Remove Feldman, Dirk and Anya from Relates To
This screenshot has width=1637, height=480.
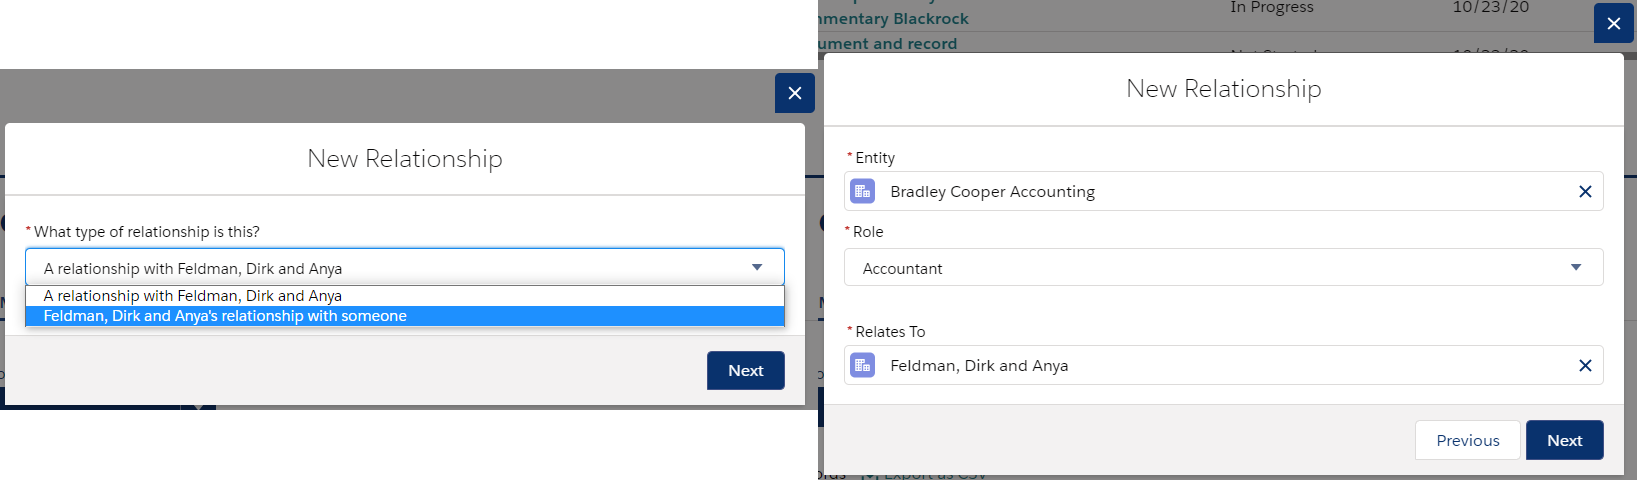point(1585,365)
